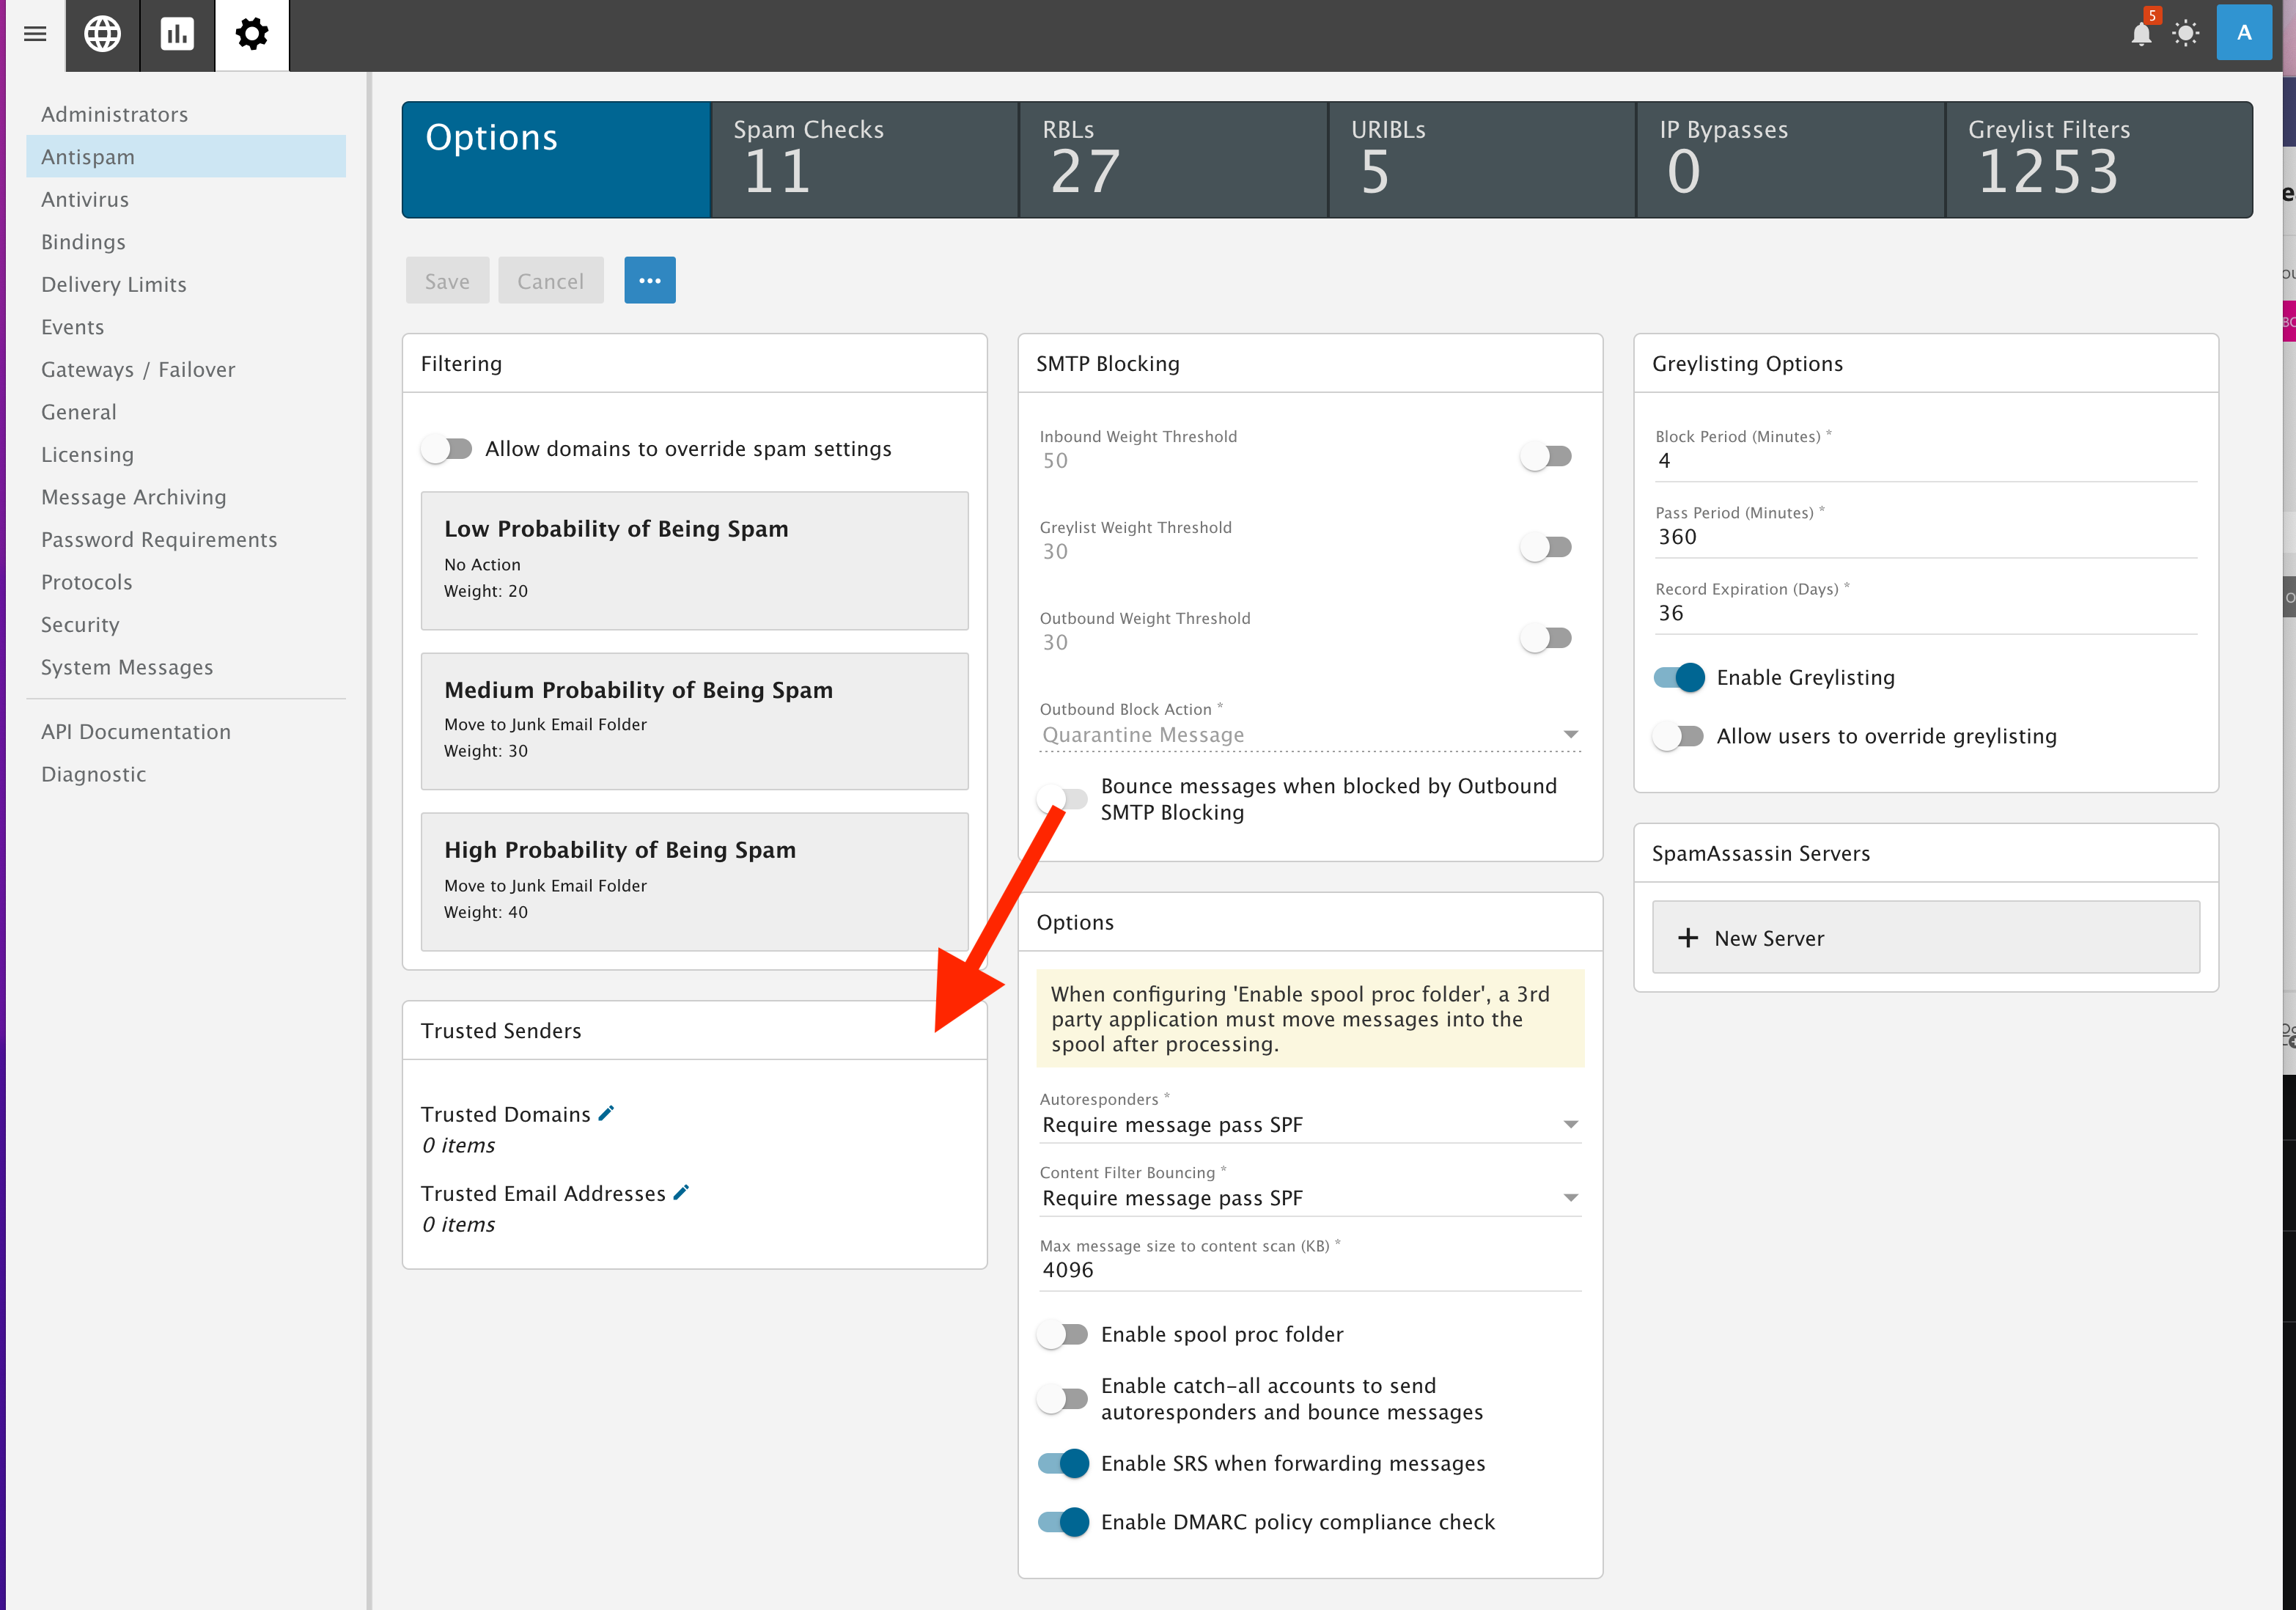Toggle Allow domains to override spam settings
Viewport: 2296px width, 1610px height.
tap(446, 448)
